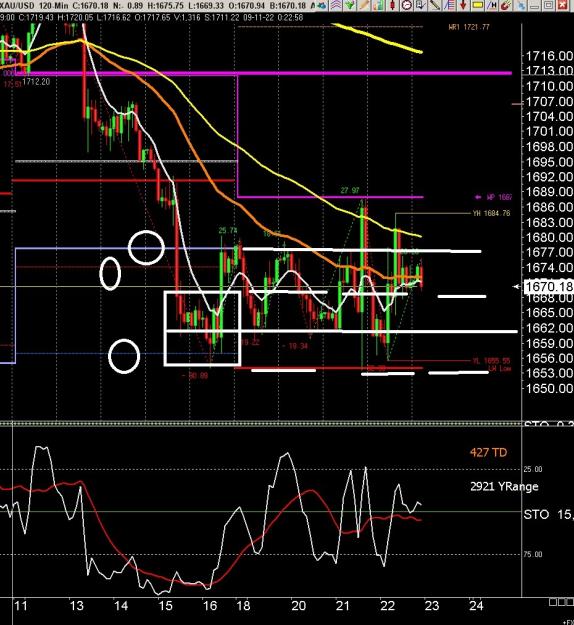The image size is (574, 625).
Task: Select the yellow rectangle drawing tool
Action: [478, 5]
